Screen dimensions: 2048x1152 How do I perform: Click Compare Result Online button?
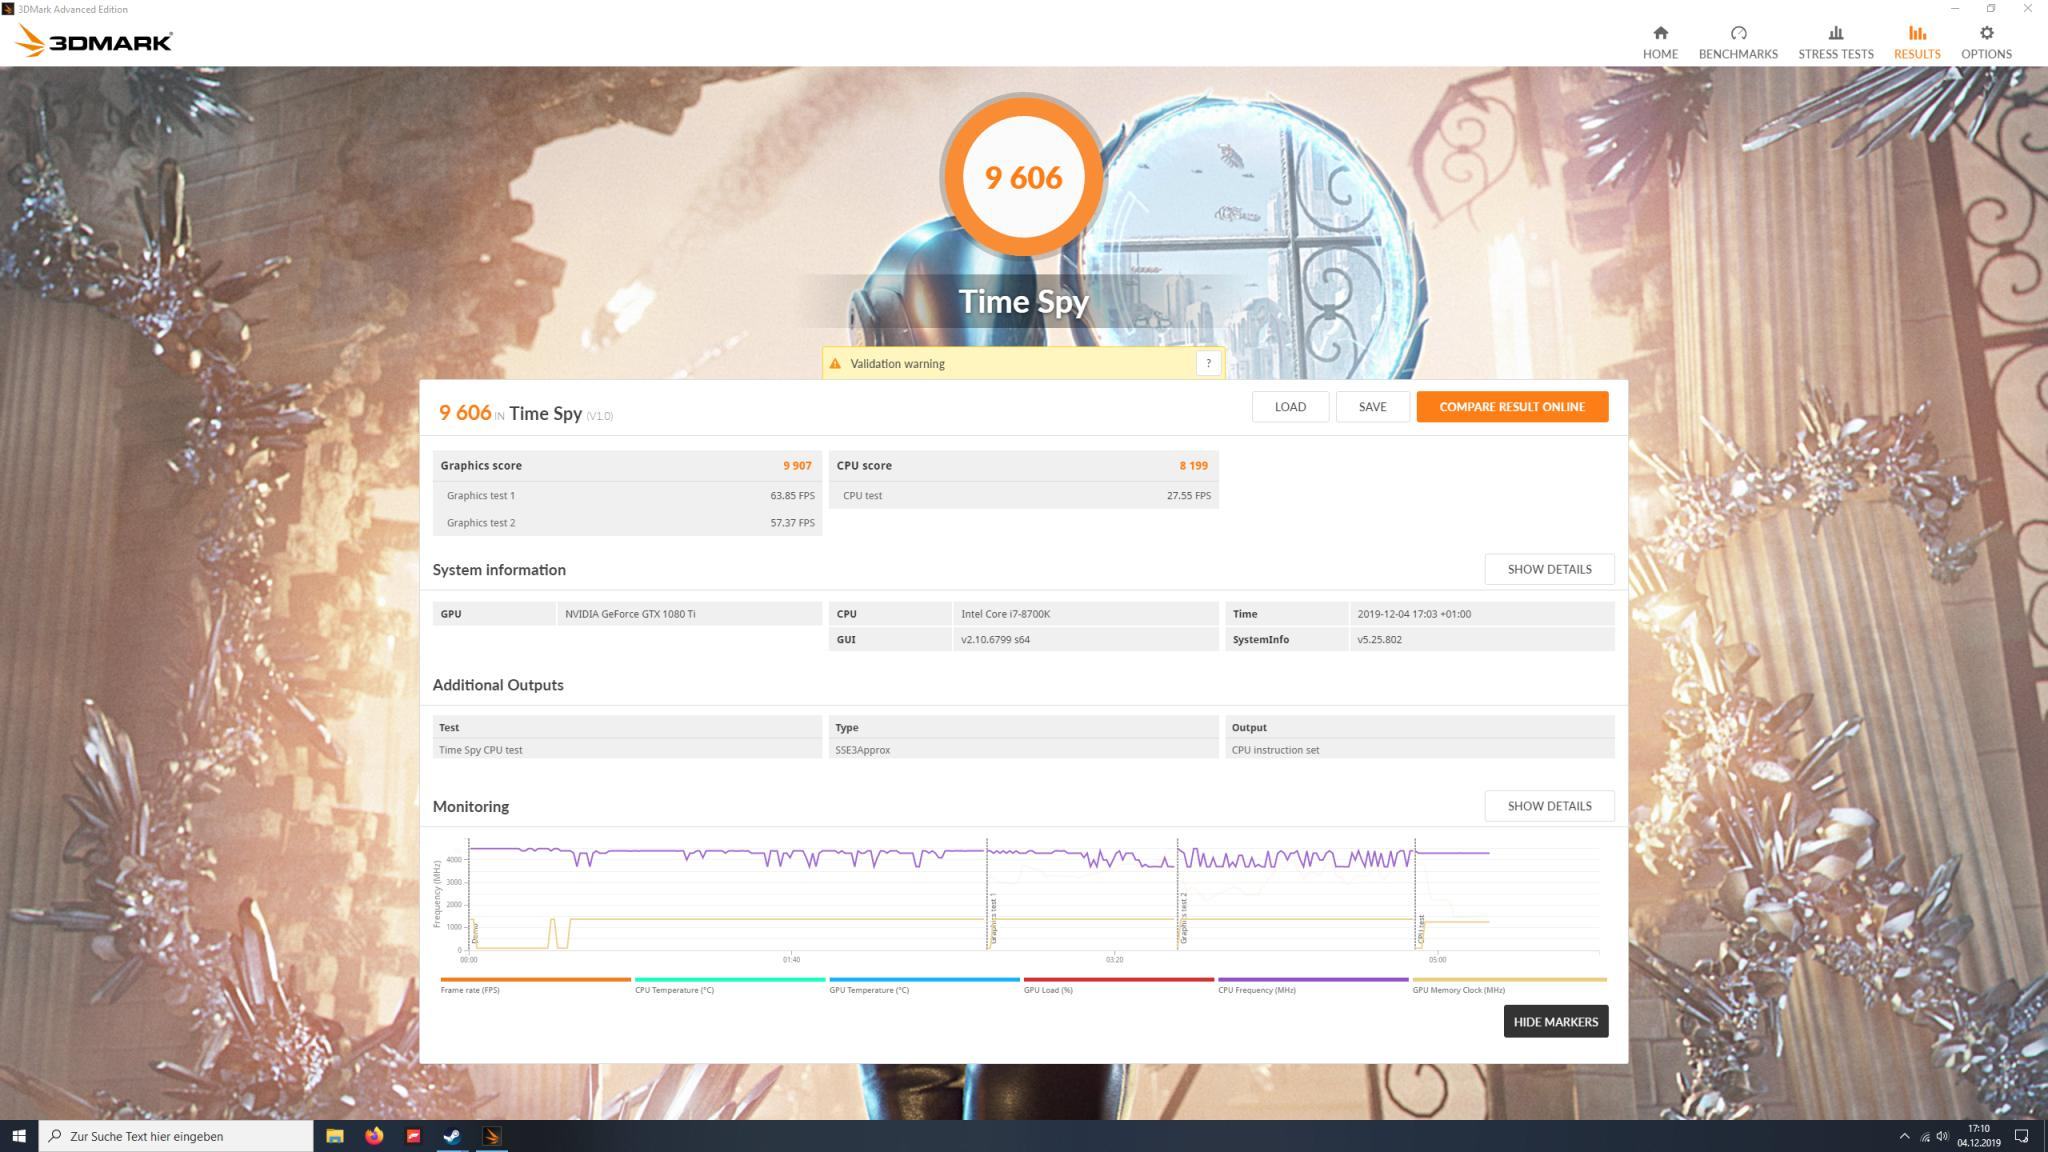click(x=1511, y=407)
